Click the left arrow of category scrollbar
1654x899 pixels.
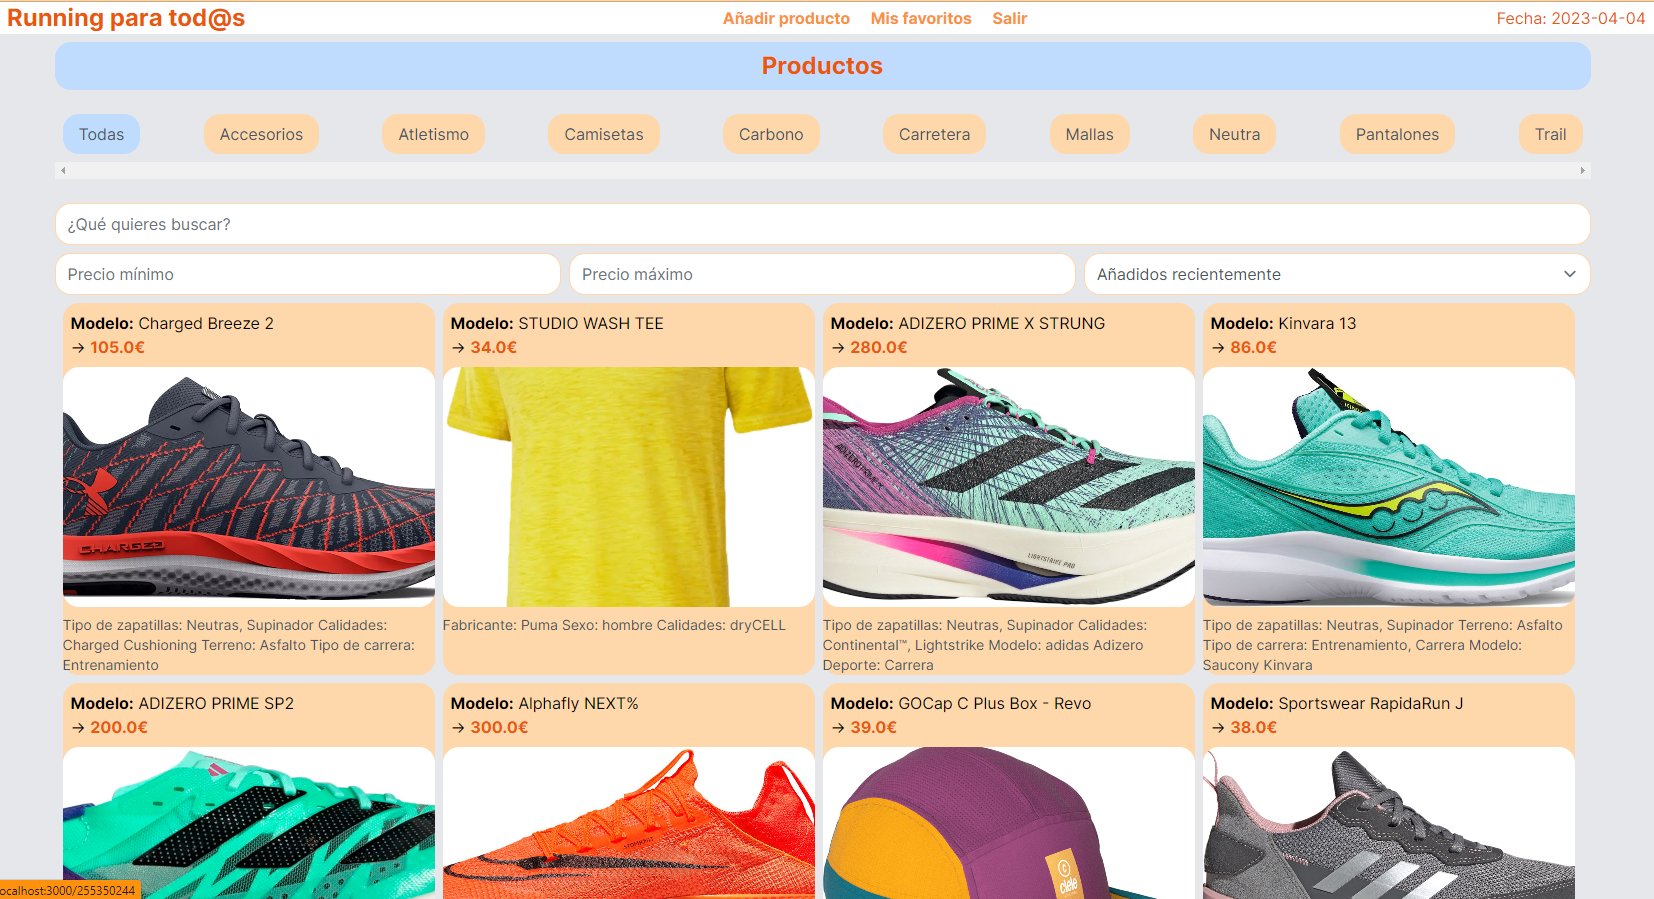click(63, 171)
